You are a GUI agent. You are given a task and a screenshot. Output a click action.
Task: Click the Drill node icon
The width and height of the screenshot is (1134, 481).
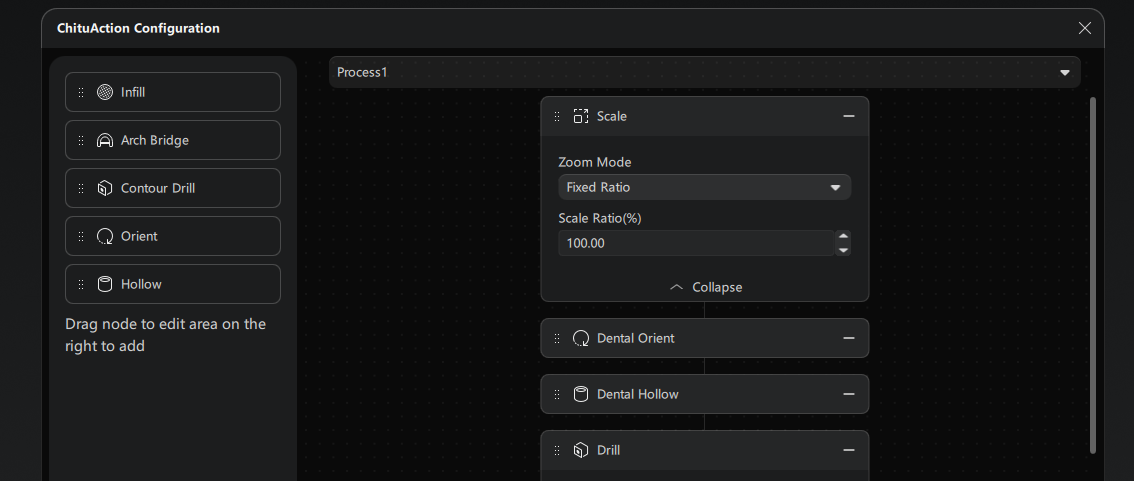point(581,450)
